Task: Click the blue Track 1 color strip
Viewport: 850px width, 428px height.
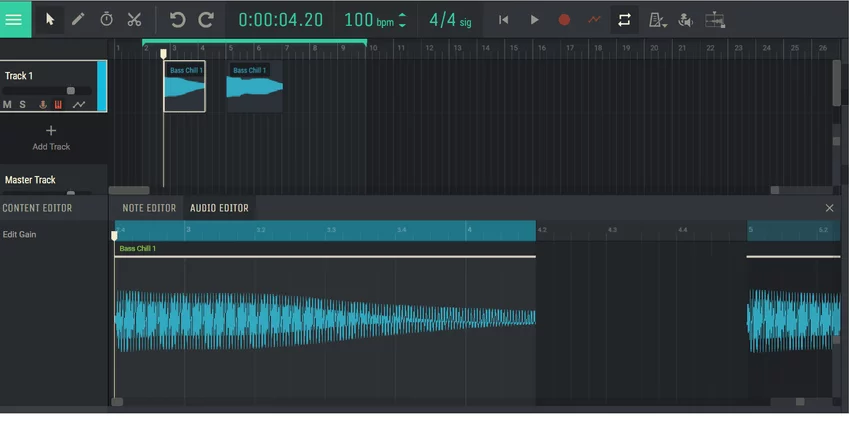Action: coord(101,86)
